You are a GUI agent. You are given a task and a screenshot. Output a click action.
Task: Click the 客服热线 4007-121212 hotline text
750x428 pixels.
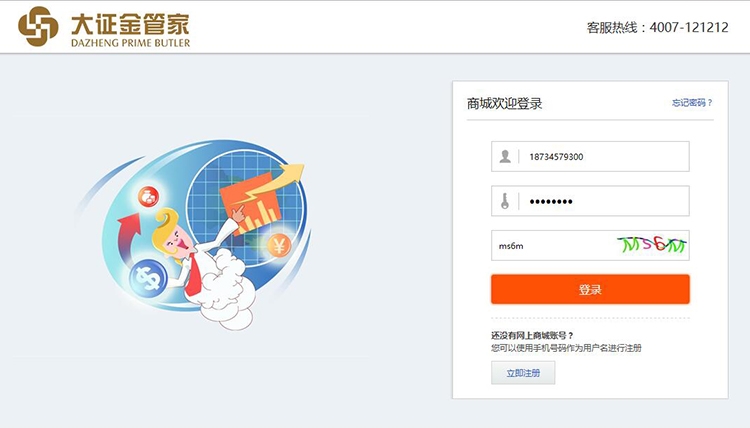click(657, 27)
